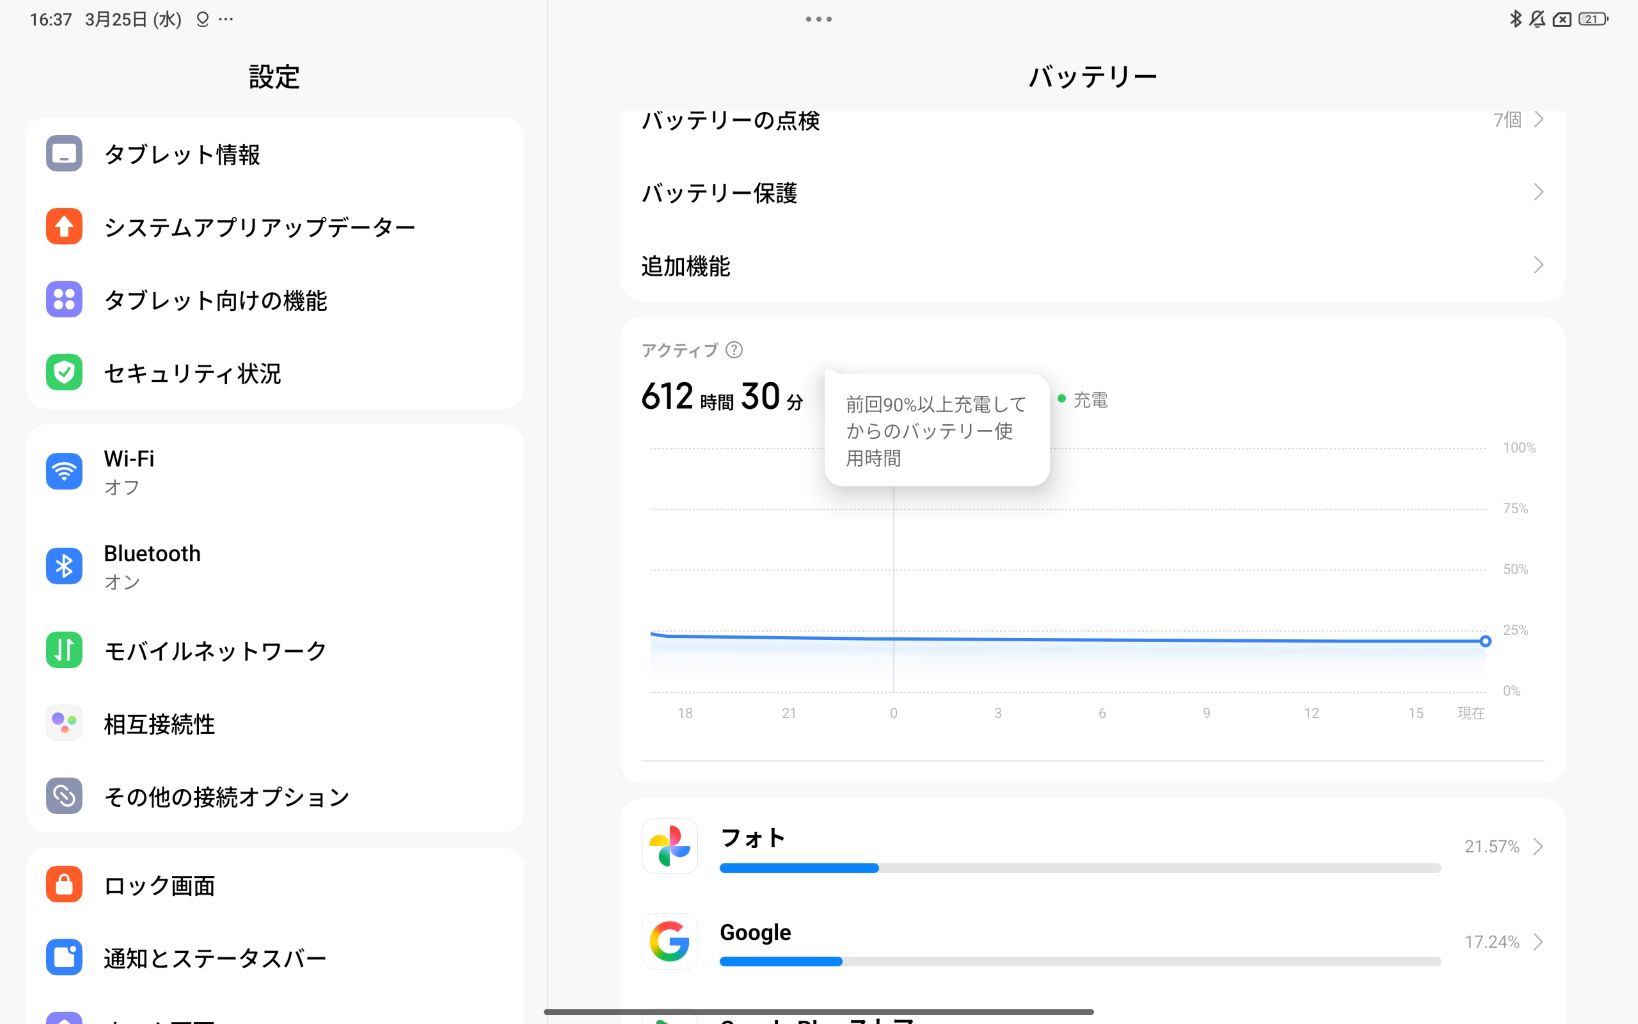
Task: Expand the Google usage details chevron
Action: (x=1538, y=942)
